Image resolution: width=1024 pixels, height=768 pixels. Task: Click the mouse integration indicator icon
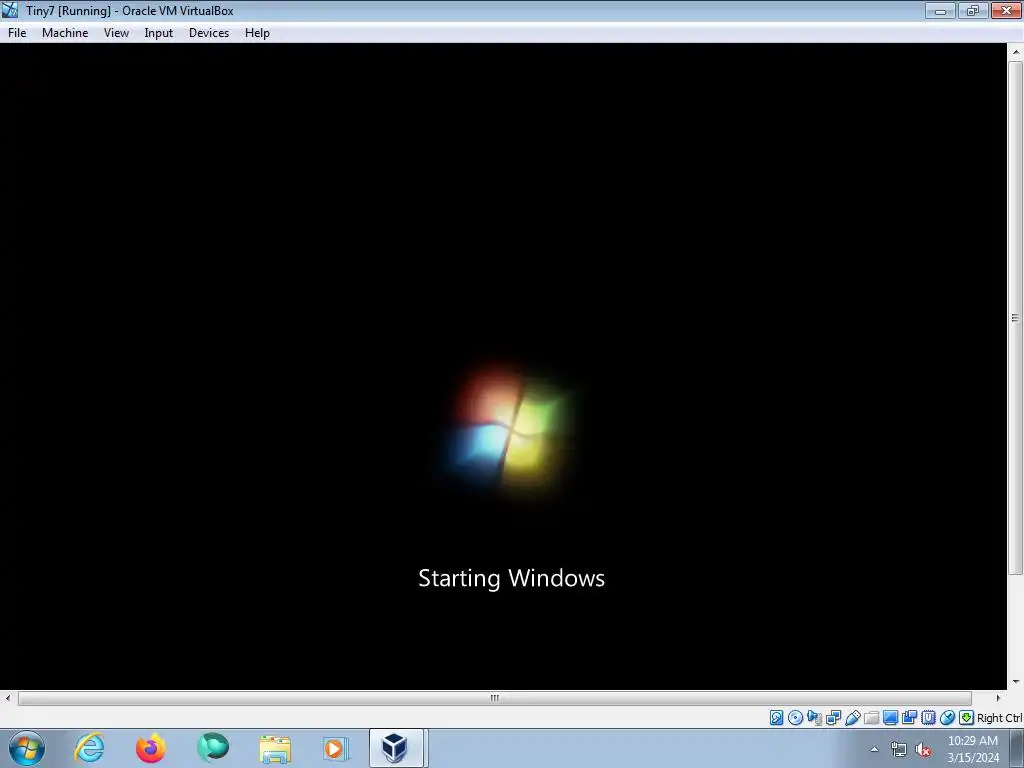pyautogui.click(x=948, y=718)
